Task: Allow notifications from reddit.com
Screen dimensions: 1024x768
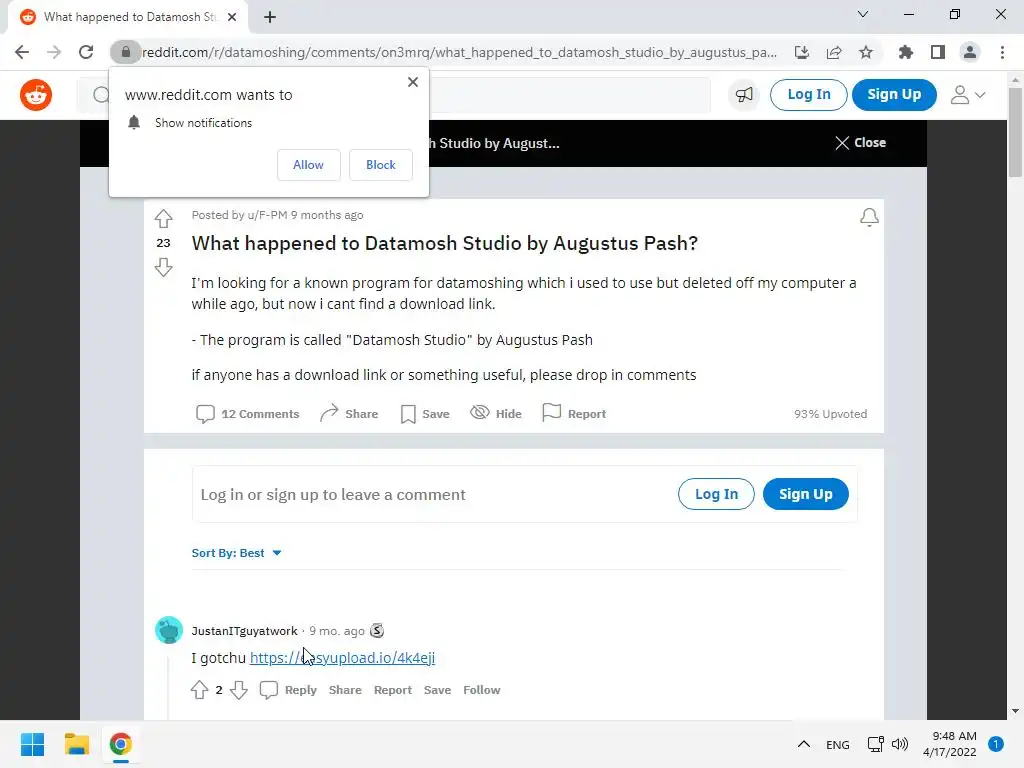Action: pyautogui.click(x=308, y=165)
